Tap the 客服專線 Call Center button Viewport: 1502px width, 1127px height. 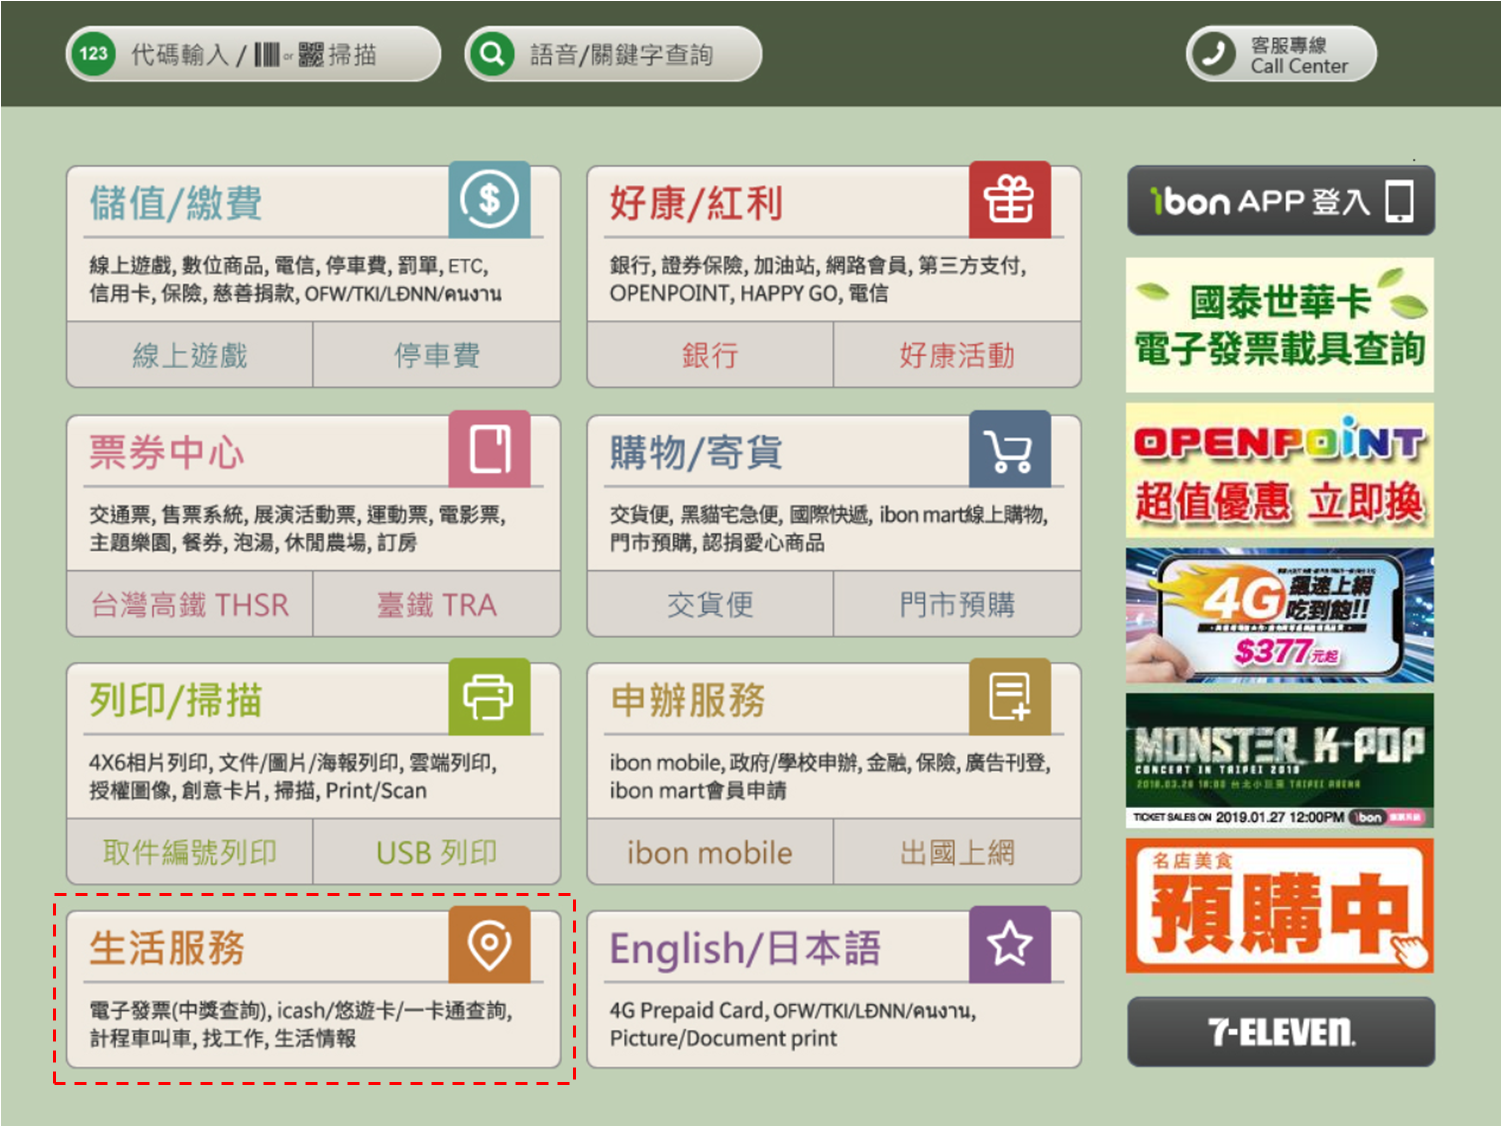click(x=1281, y=54)
